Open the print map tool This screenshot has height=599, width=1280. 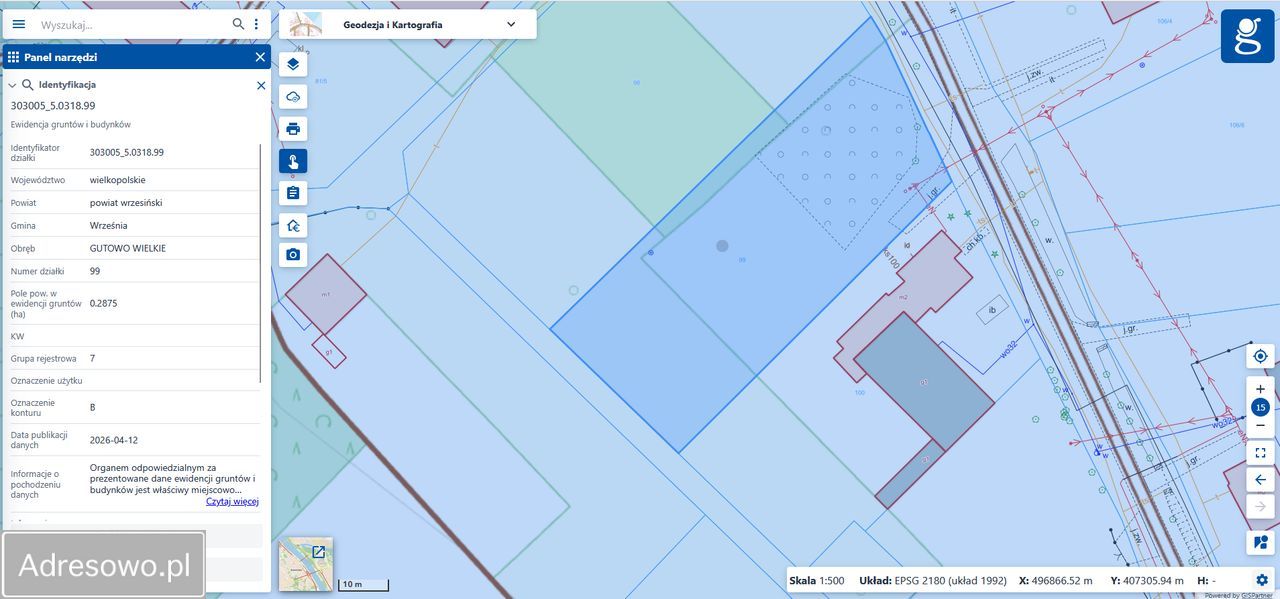pos(293,129)
